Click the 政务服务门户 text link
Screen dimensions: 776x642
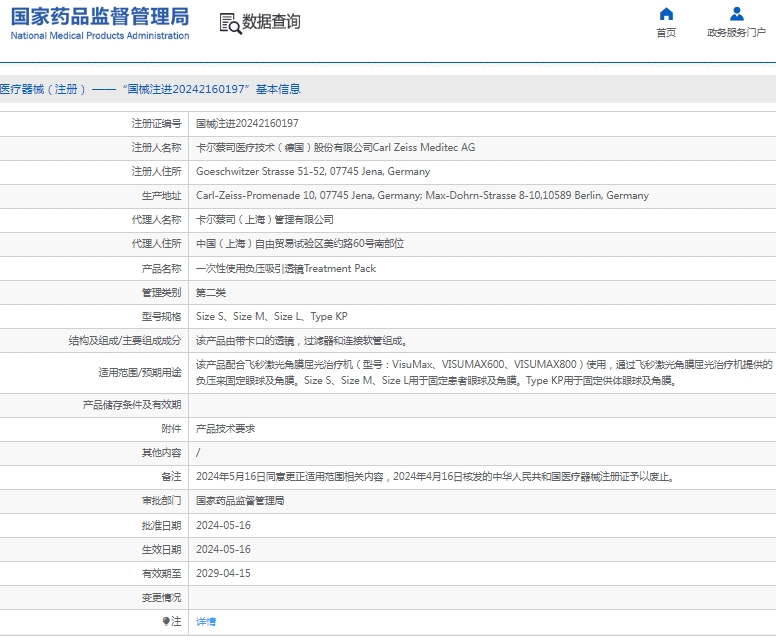[736, 33]
